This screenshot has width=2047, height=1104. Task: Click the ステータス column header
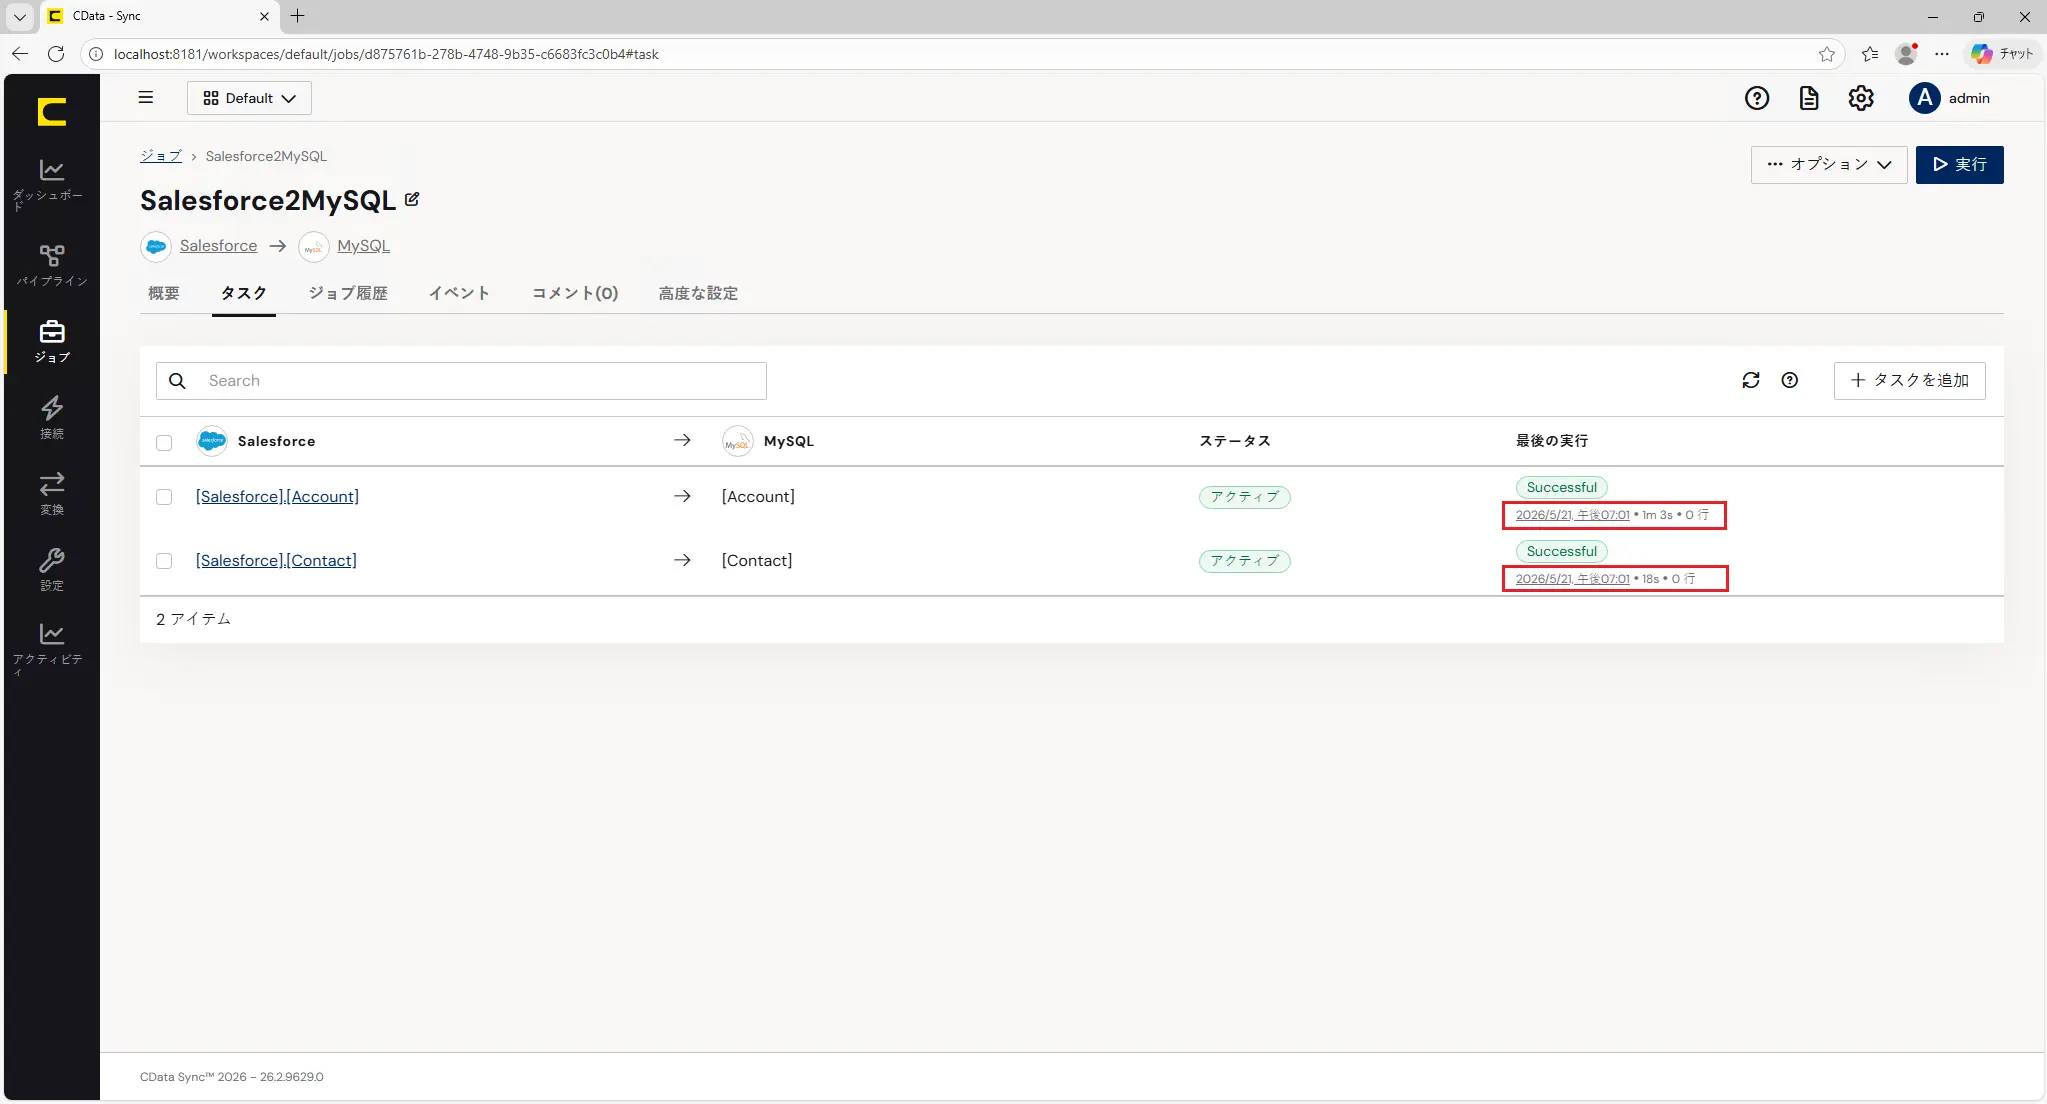click(1235, 441)
